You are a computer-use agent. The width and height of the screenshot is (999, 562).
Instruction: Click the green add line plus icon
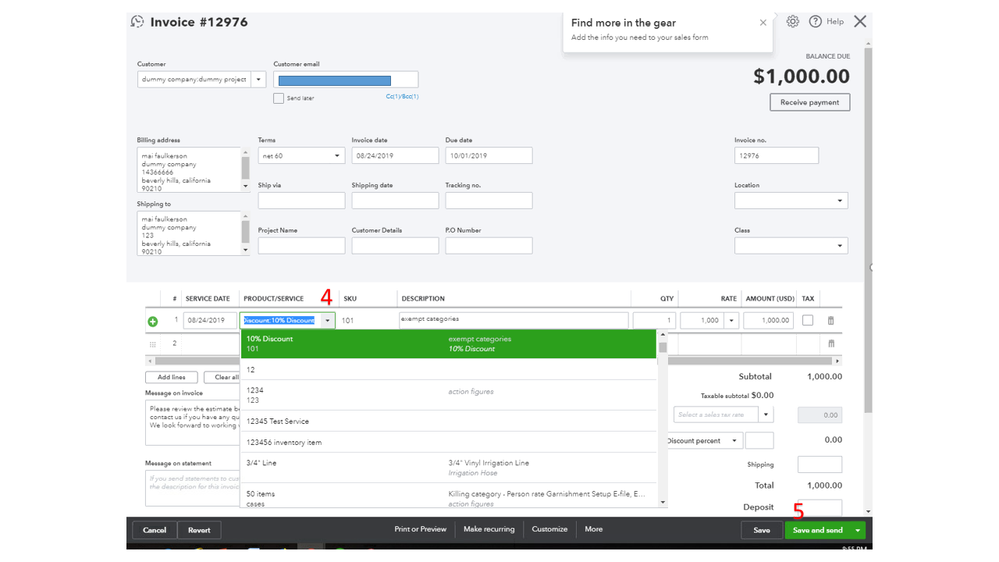pos(152,322)
